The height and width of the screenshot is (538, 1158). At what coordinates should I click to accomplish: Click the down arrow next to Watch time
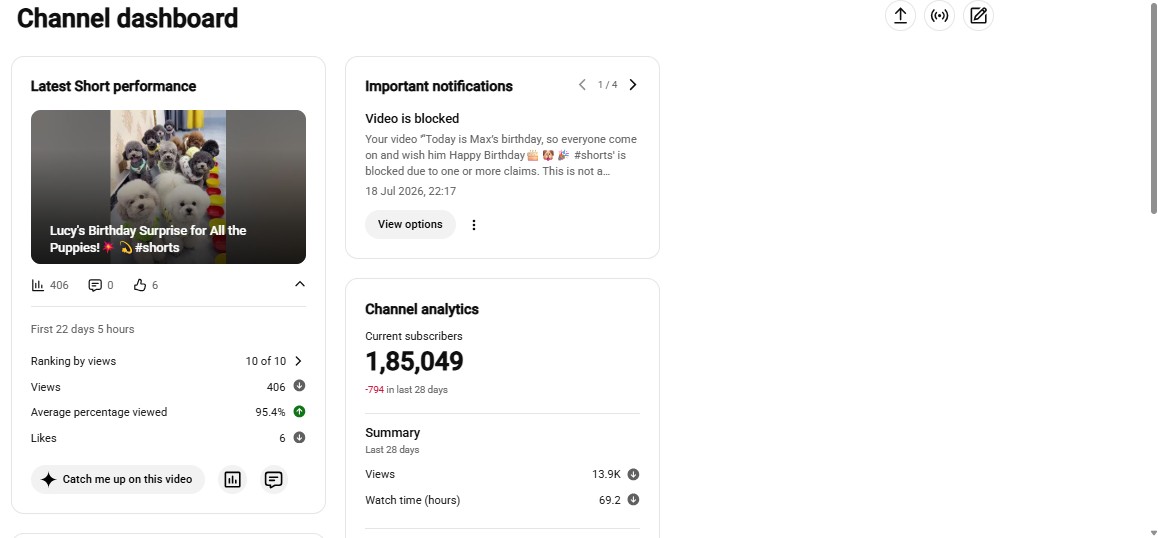coord(633,500)
